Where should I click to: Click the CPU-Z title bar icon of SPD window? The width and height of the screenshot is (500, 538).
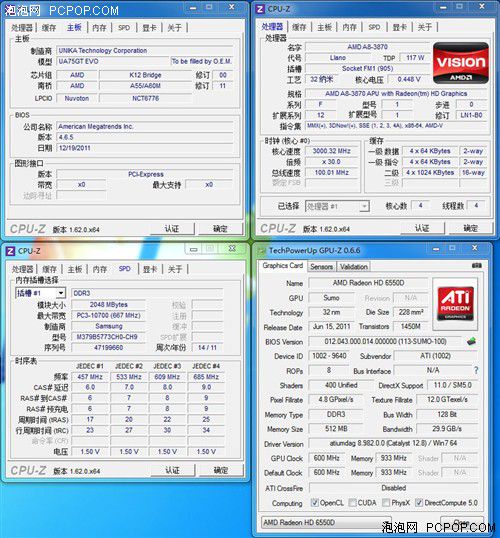10,251
